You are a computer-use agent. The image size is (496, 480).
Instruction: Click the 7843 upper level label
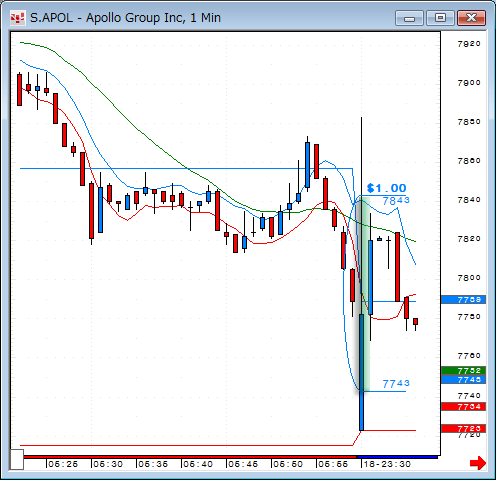pyautogui.click(x=396, y=201)
